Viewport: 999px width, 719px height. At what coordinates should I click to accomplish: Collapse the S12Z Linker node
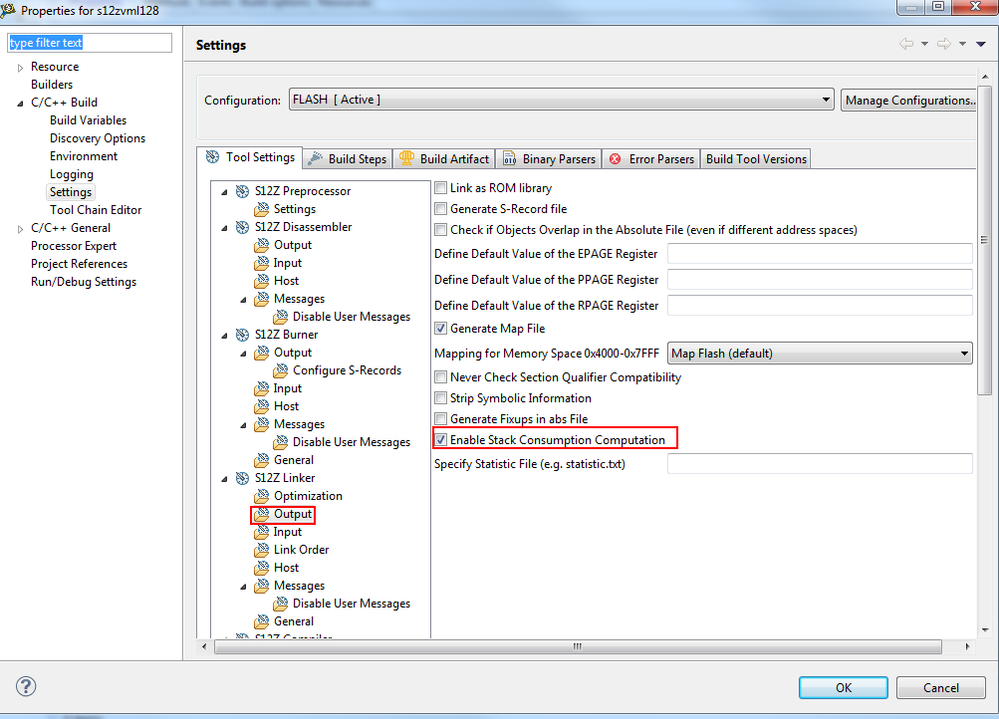coord(224,479)
